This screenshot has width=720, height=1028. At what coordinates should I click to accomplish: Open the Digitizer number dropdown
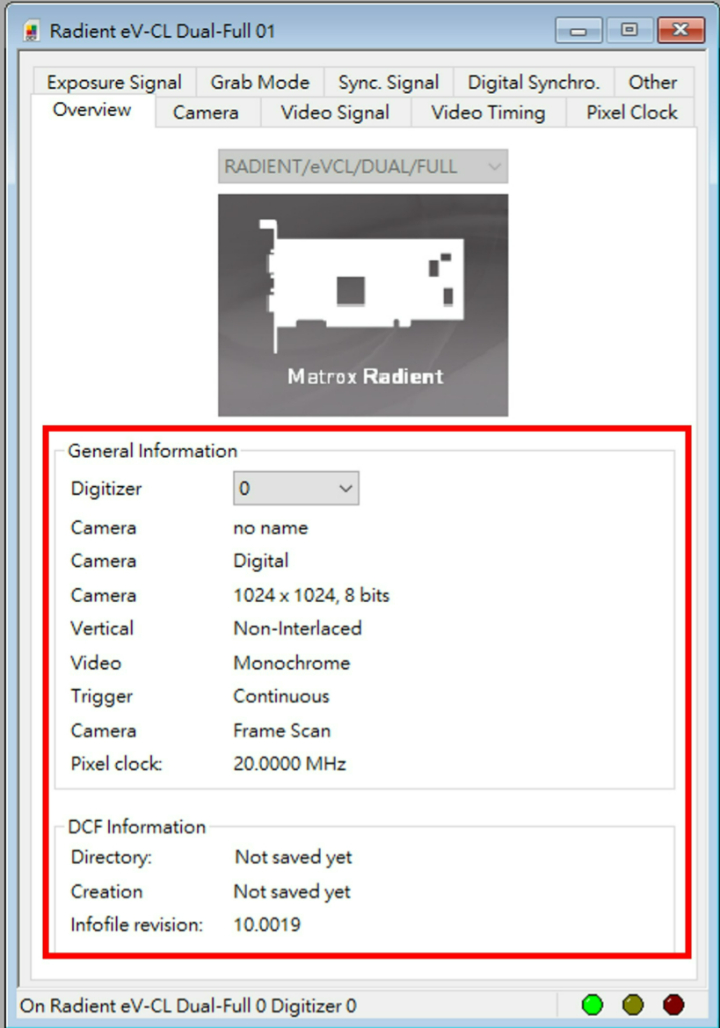point(296,489)
